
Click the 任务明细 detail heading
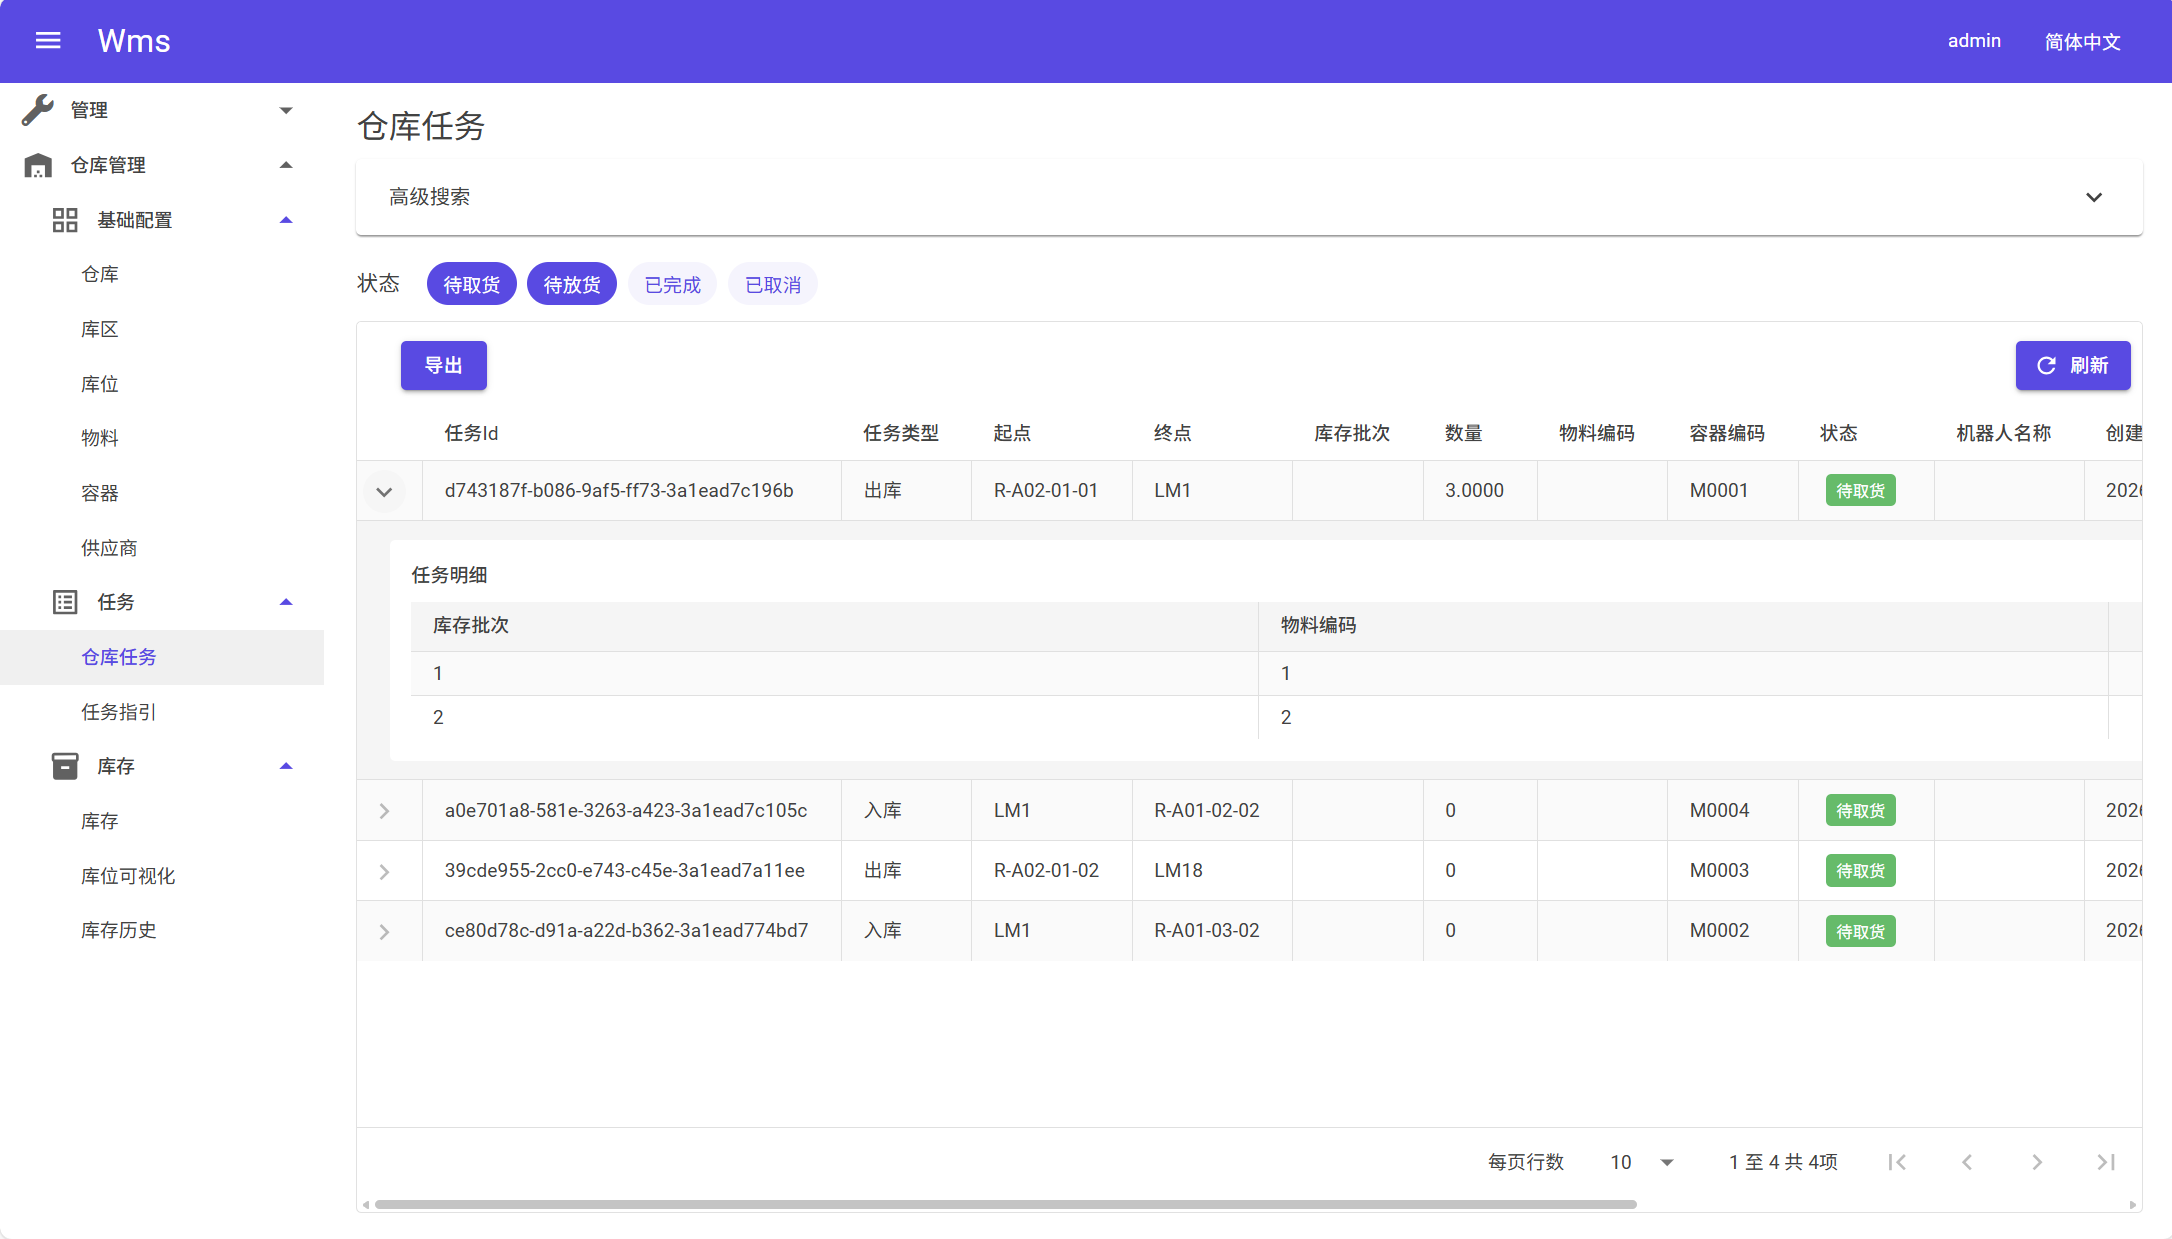[450, 575]
